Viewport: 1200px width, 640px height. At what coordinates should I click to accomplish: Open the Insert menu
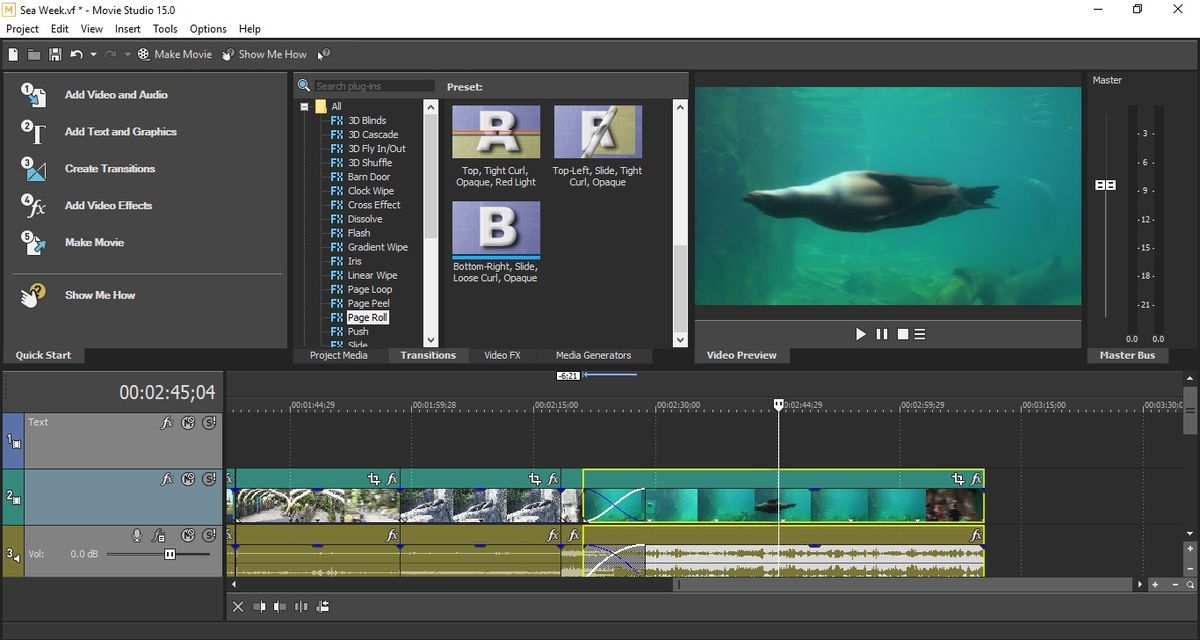[127, 29]
